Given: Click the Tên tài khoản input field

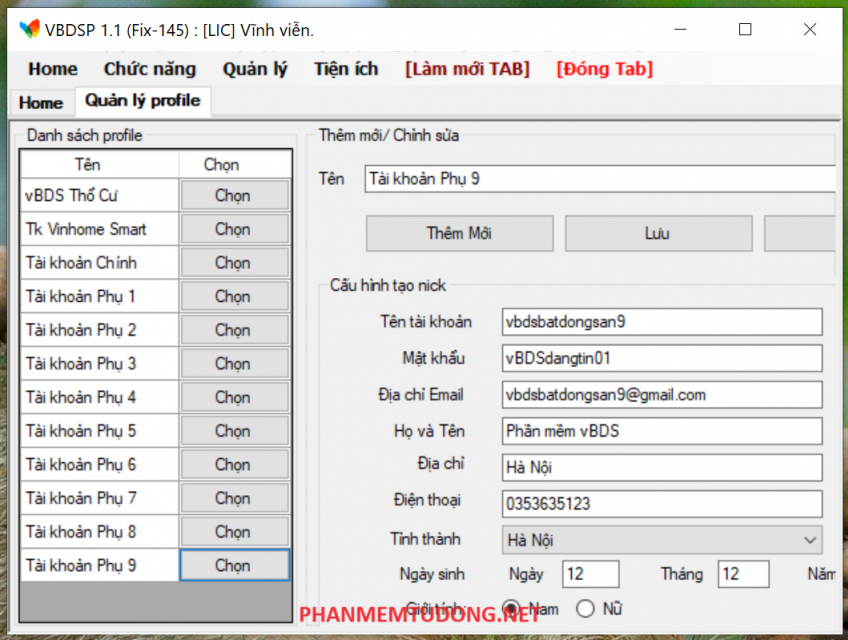Looking at the screenshot, I should 660,322.
